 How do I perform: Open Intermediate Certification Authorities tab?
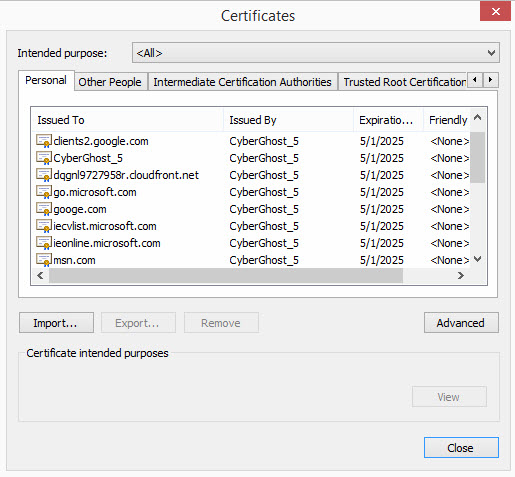pyautogui.click(x=242, y=82)
